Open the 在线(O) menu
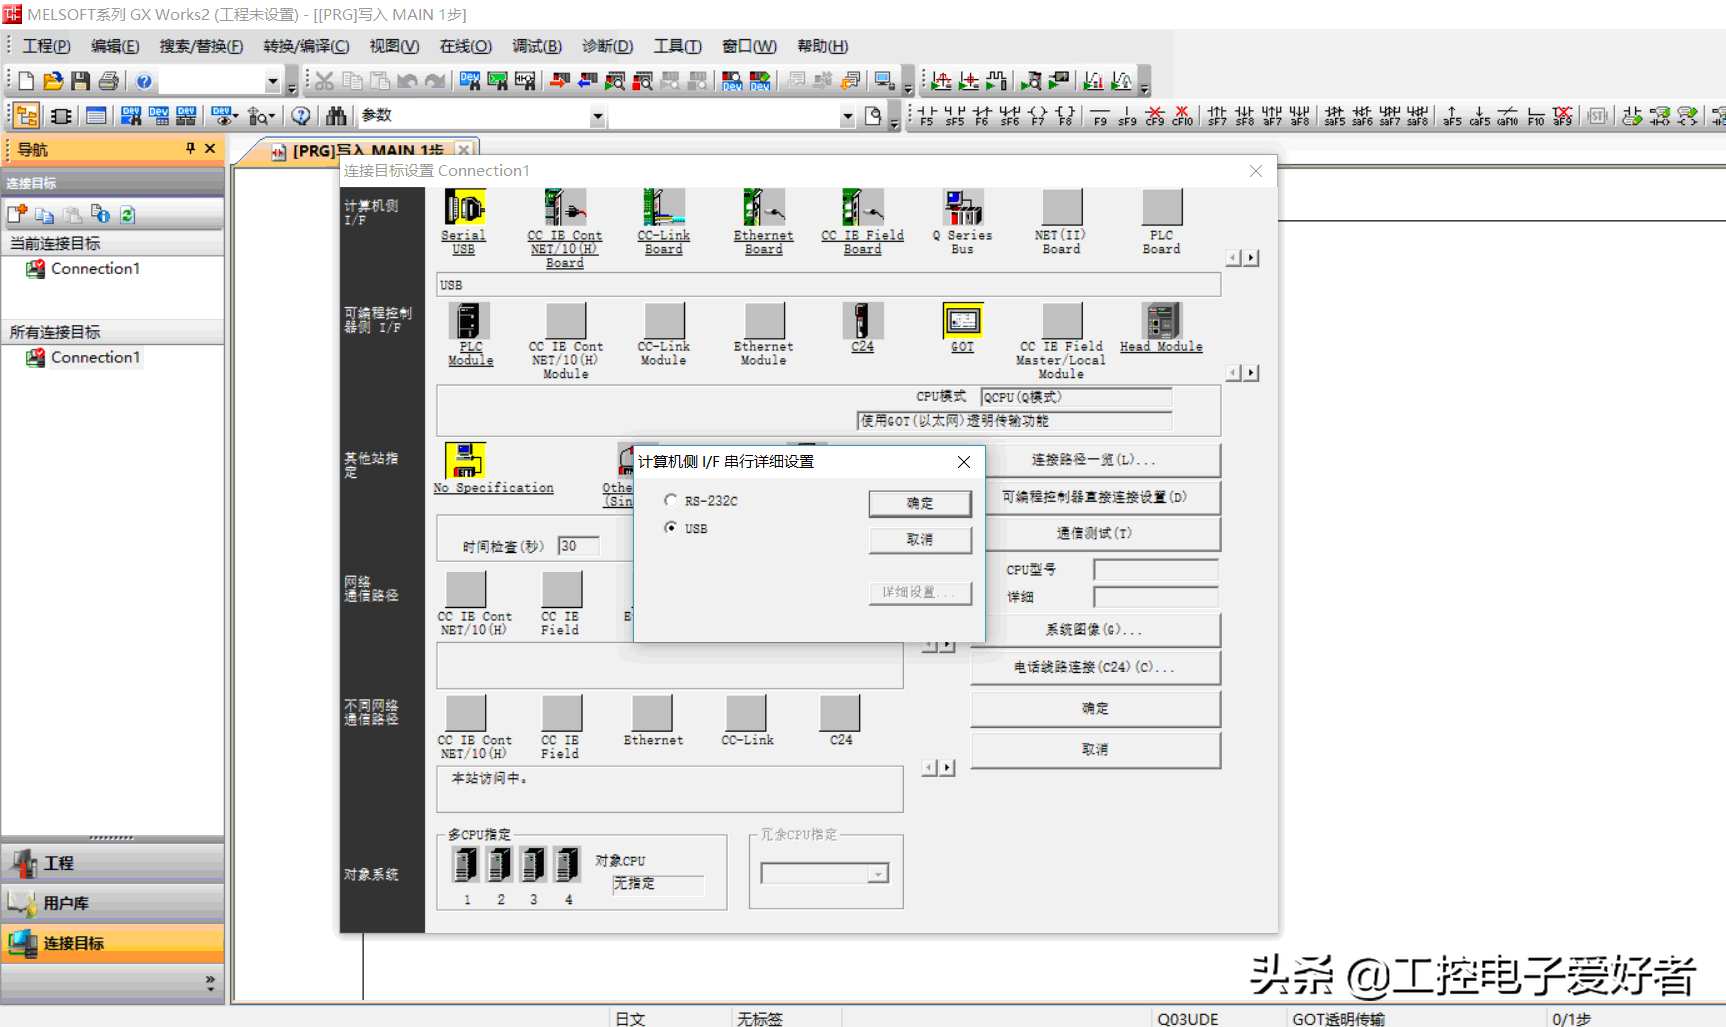Viewport: 1726px width, 1027px height. pos(465,46)
